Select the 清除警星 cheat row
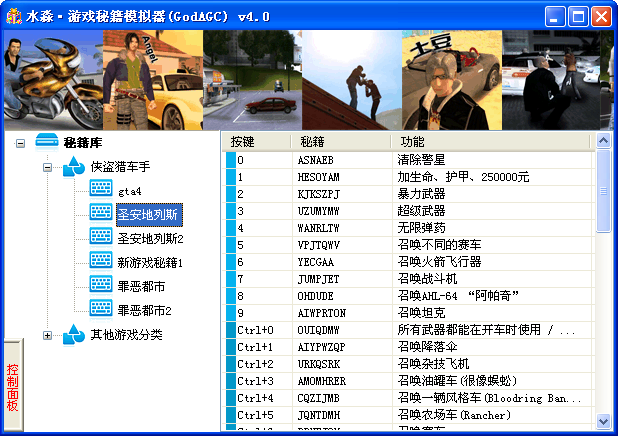618x436 pixels. coord(408,160)
